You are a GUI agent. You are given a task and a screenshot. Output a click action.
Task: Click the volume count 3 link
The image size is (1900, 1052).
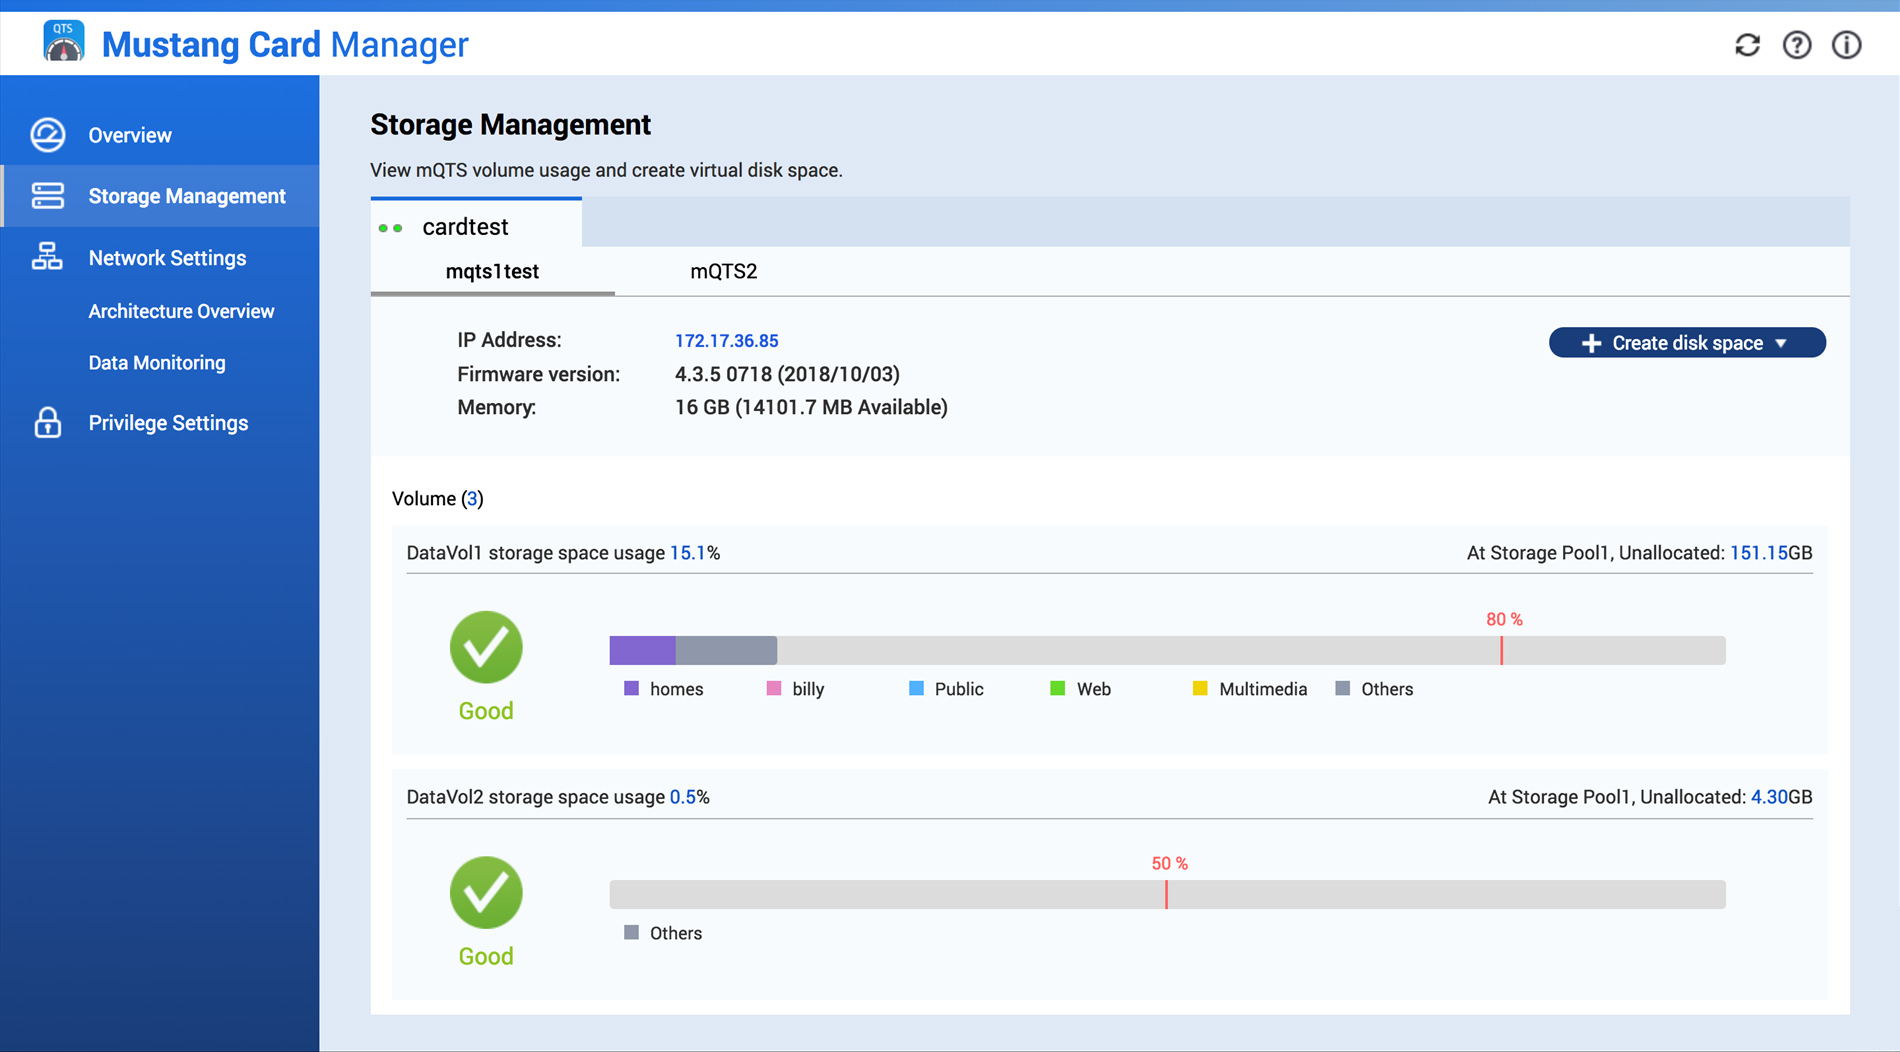coord(472,499)
